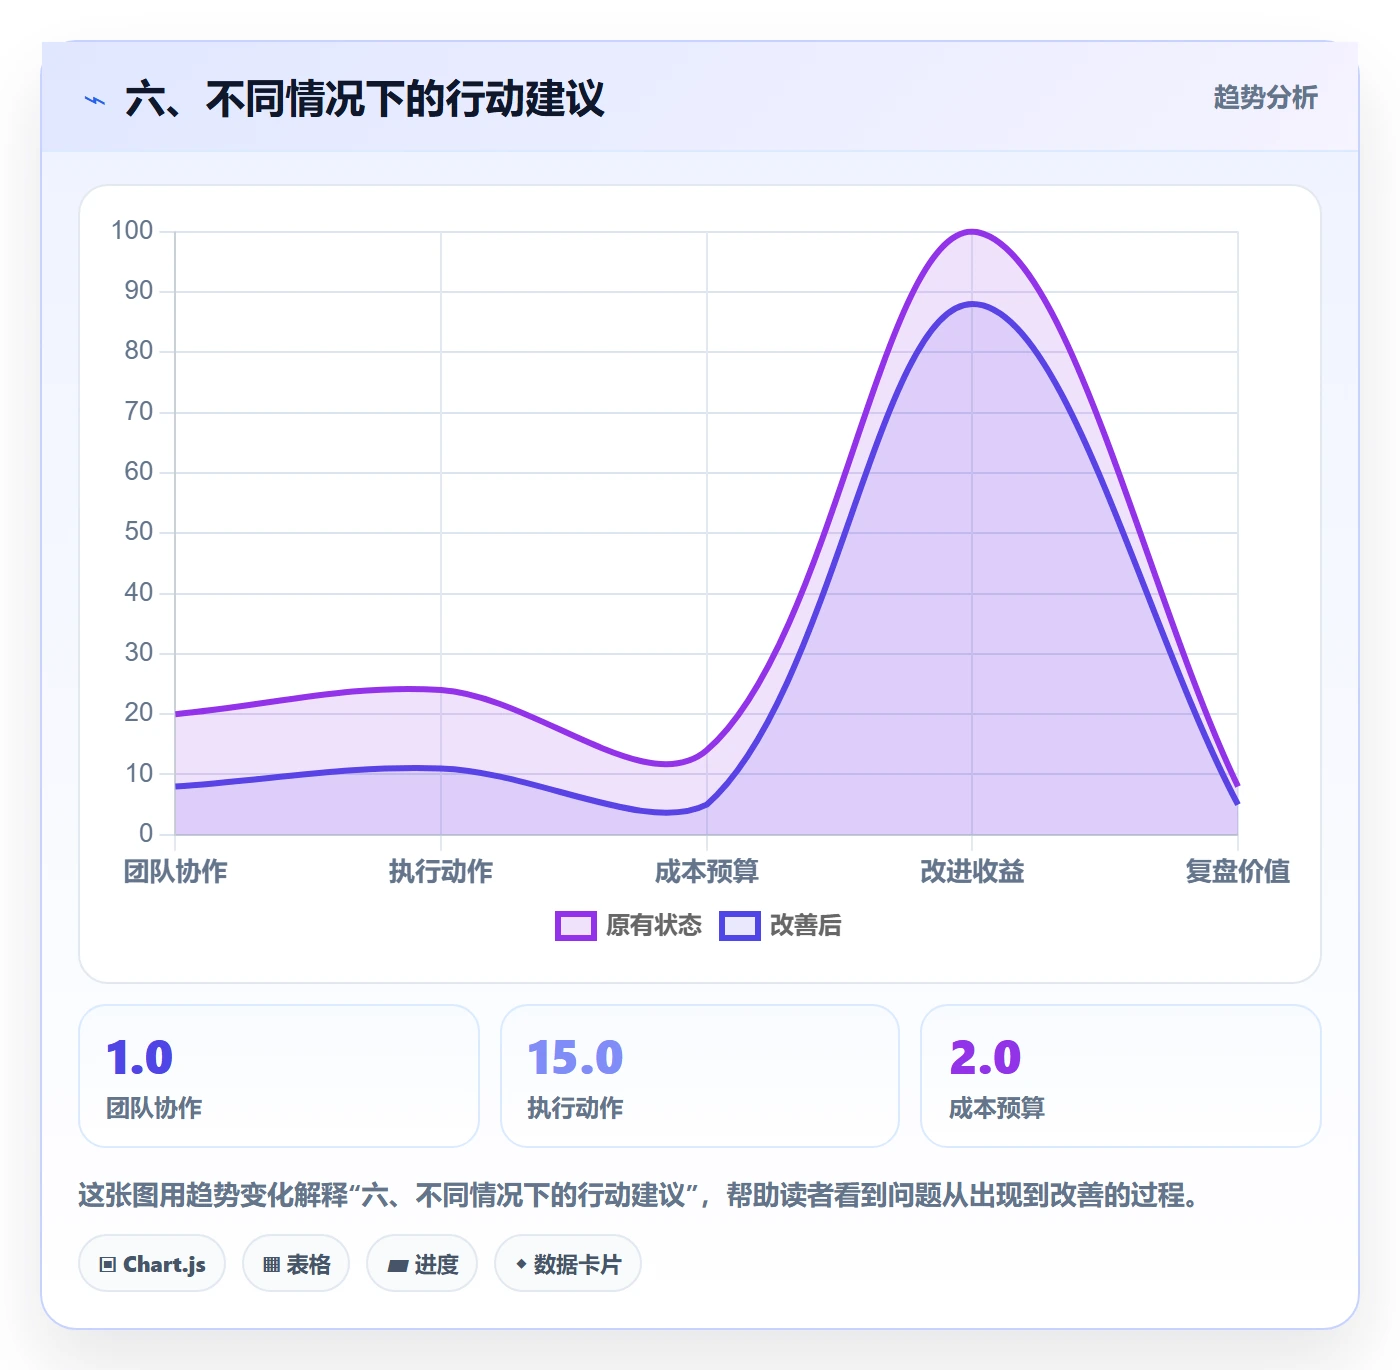Click the heading 六、不同情况下的行动建议
The width and height of the screenshot is (1400, 1370).
pos(365,99)
